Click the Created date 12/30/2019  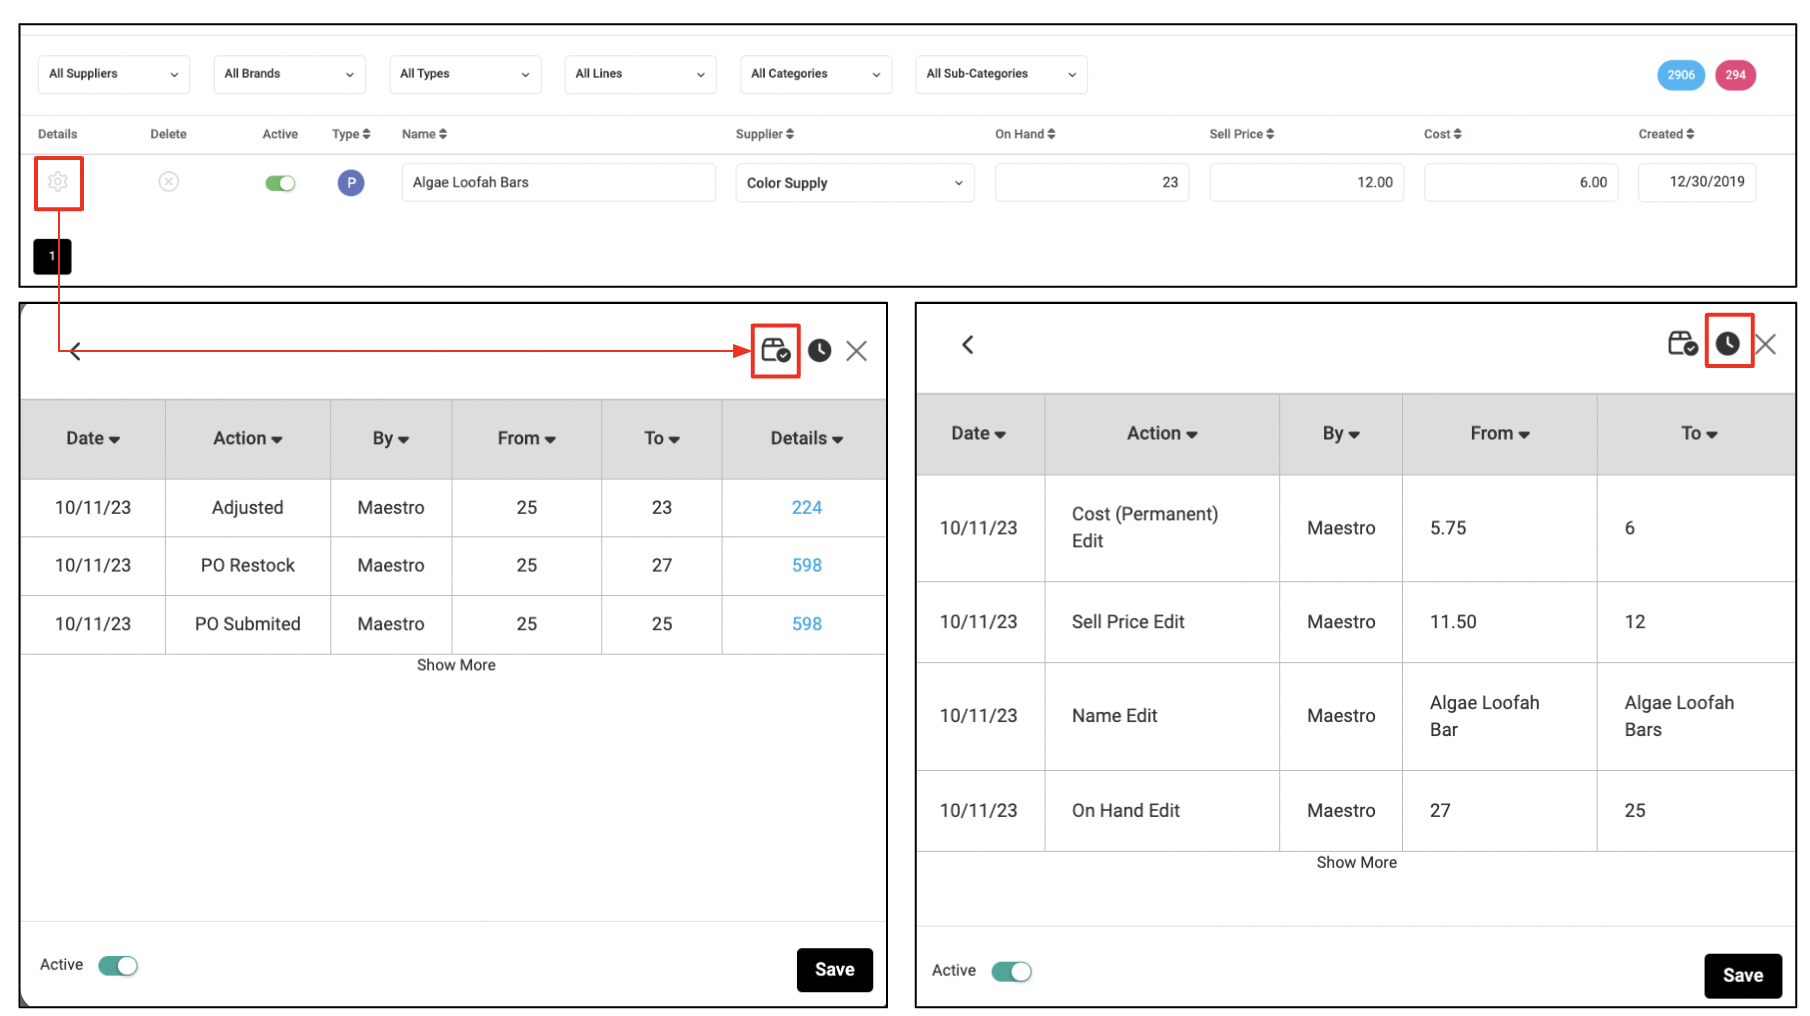click(x=1697, y=182)
